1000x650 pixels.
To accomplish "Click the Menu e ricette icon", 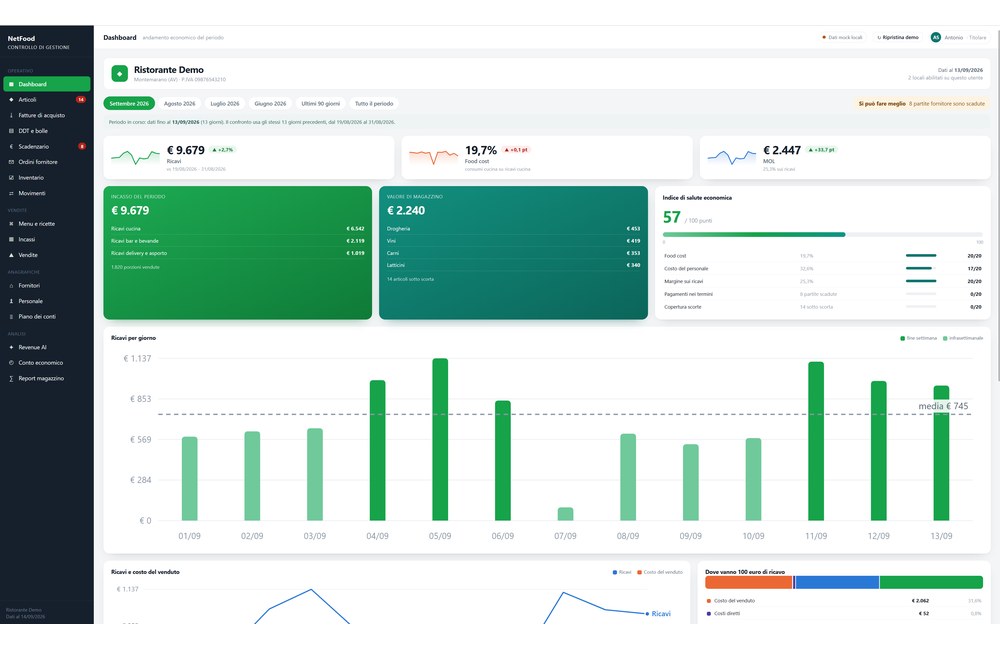I will tap(11, 224).
